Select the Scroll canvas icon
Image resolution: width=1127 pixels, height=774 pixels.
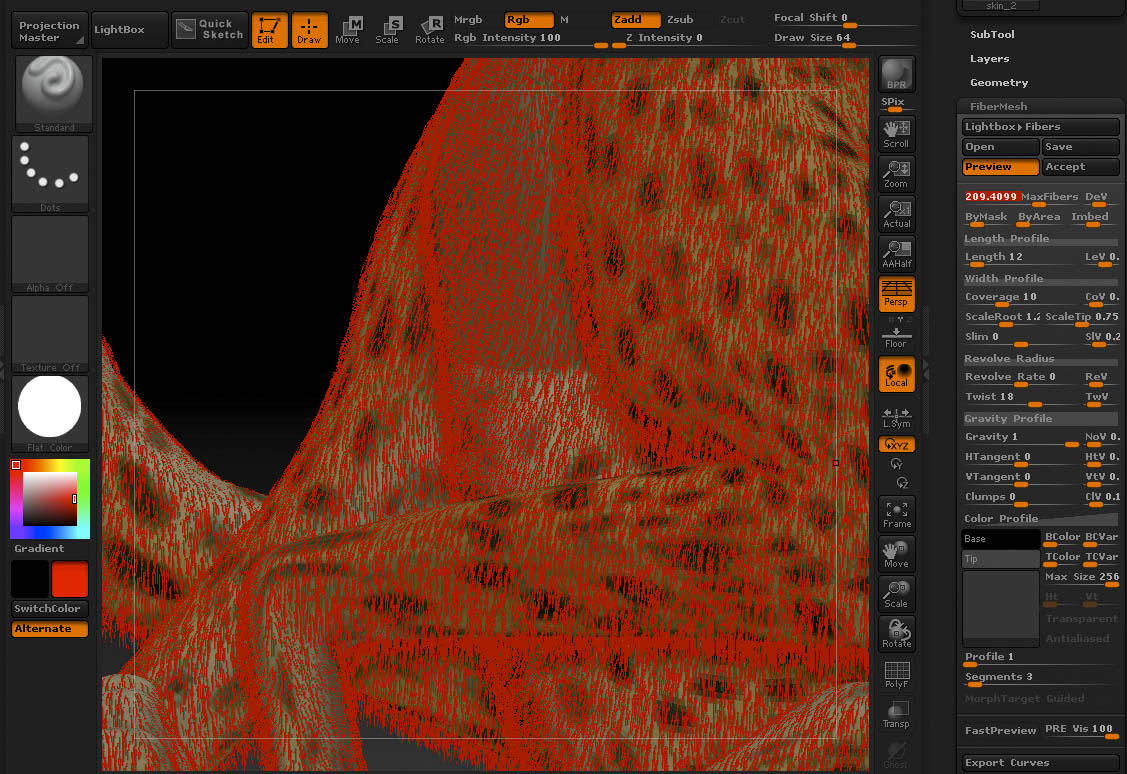pyautogui.click(x=896, y=132)
